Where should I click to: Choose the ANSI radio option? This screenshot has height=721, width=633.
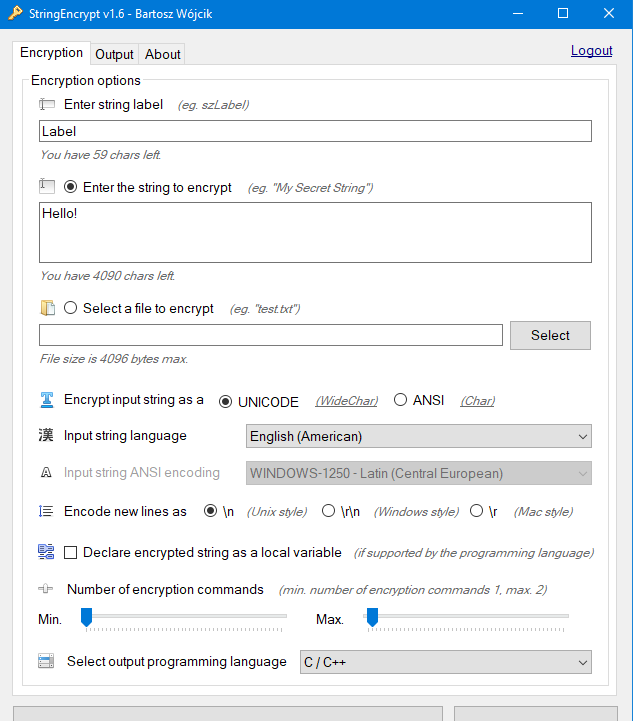[400, 400]
